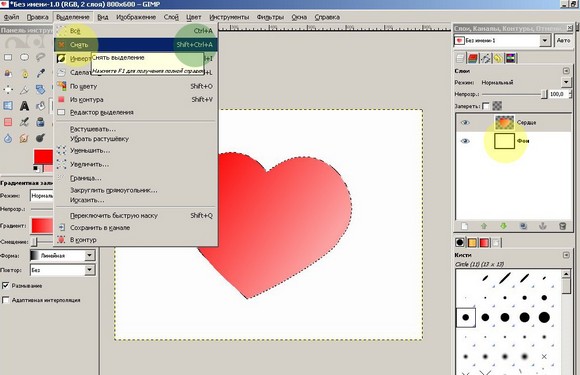Choose Снять to deselect
Screen dimensions: 580x375
click(x=136, y=45)
